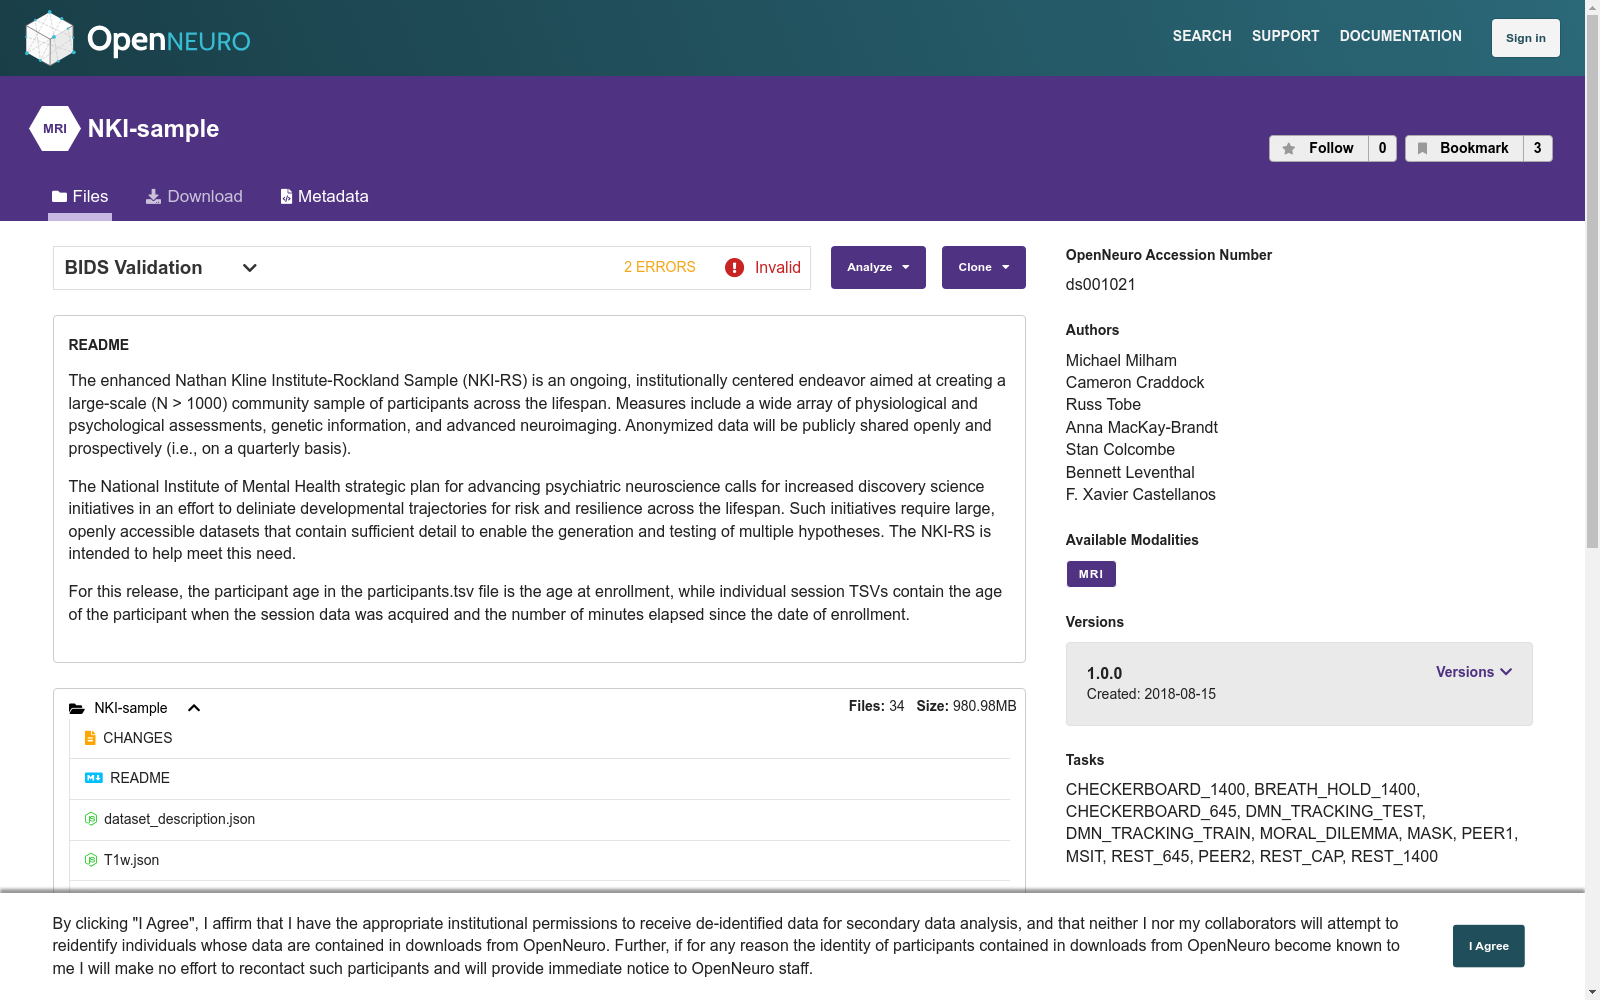Click author Michael Milham
1600x1000 pixels.
click(x=1121, y=360)
